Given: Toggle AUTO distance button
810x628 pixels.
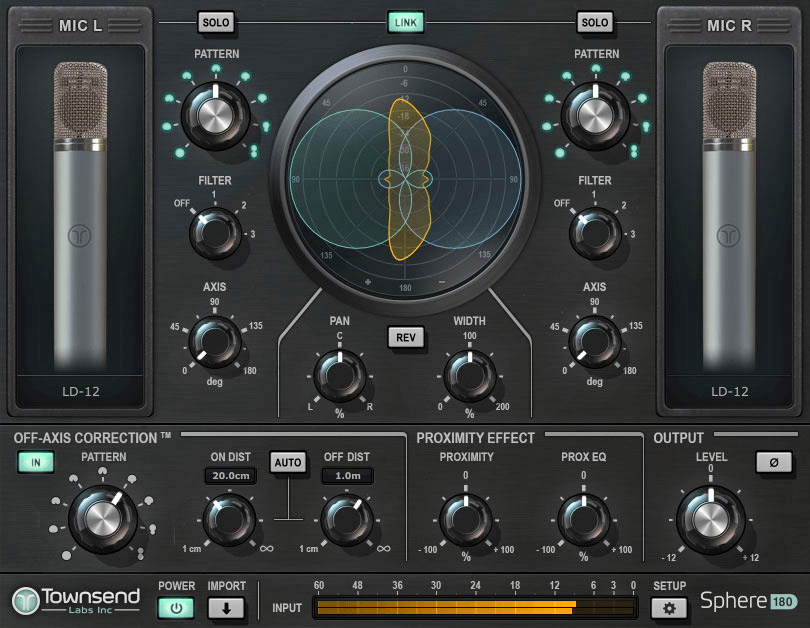Looking at the screenshot, I should 288,462.
